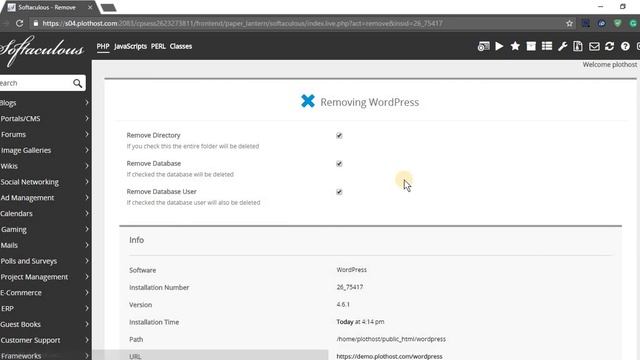This screenshot has width=640, height=360.
Task: Click the version value 4.6.1
Action: 343,304
